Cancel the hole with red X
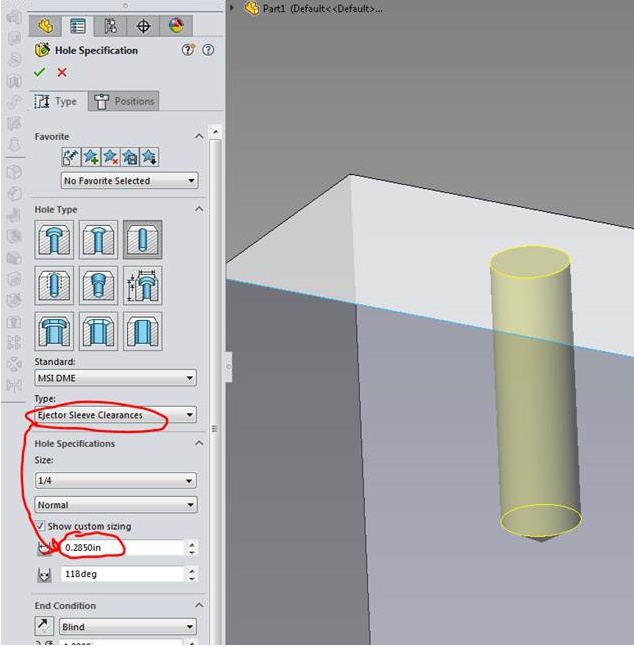The image size is (634, 647). (62, 73)
